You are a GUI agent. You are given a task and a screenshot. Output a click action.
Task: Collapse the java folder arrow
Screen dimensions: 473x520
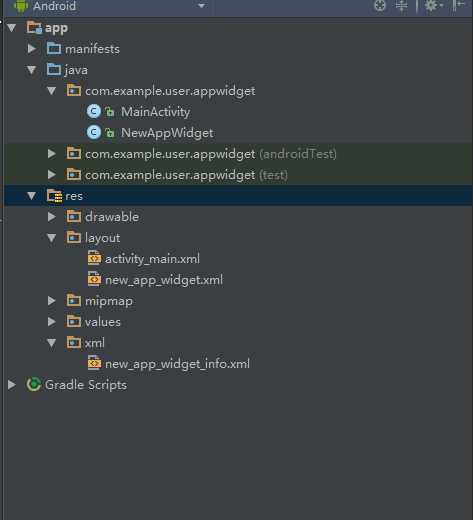click(x=32, y=70)
